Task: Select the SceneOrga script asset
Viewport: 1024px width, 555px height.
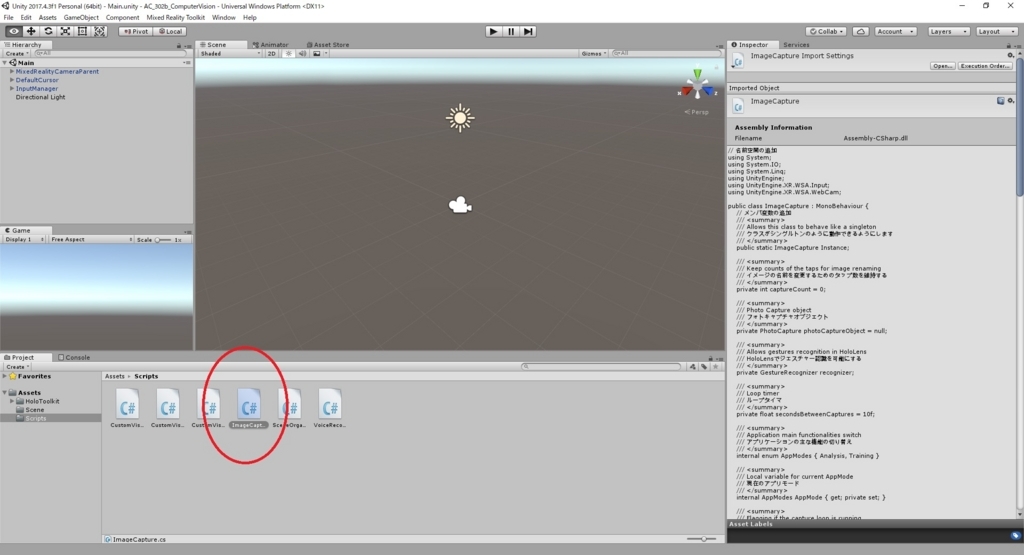Action: 289,408
